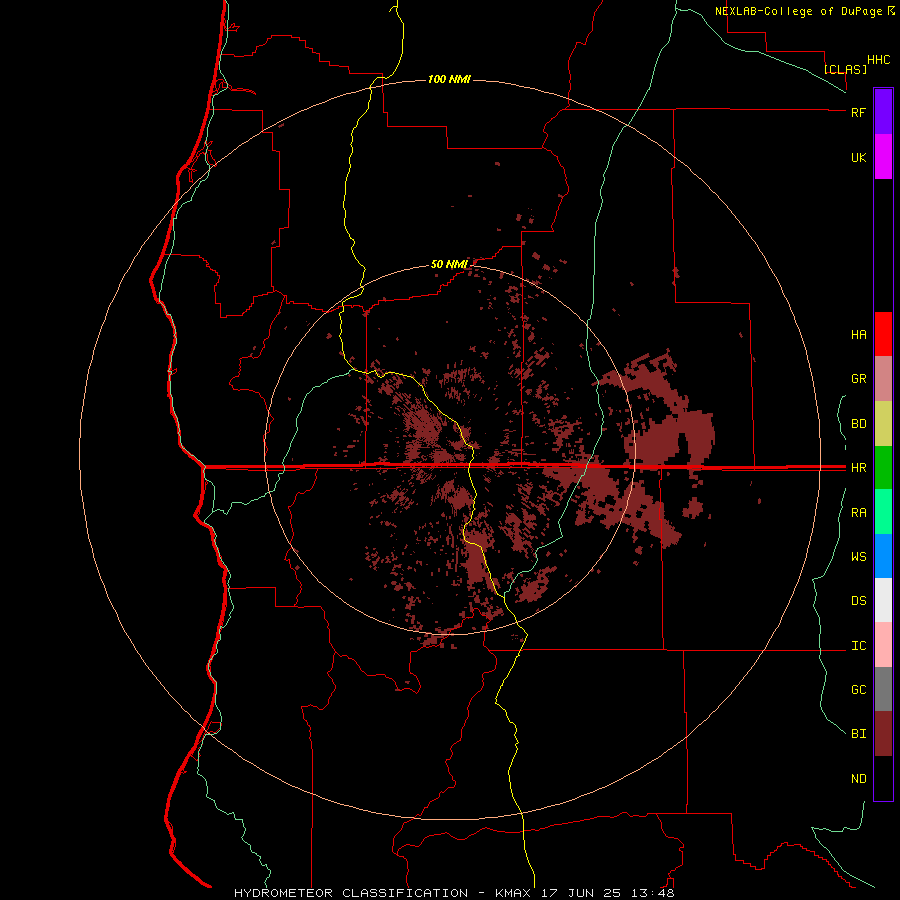Click the HYDROMETEOR CLASSIFICATION title text
Viewport: 900px width, 900px height.
tap(351, 893)
